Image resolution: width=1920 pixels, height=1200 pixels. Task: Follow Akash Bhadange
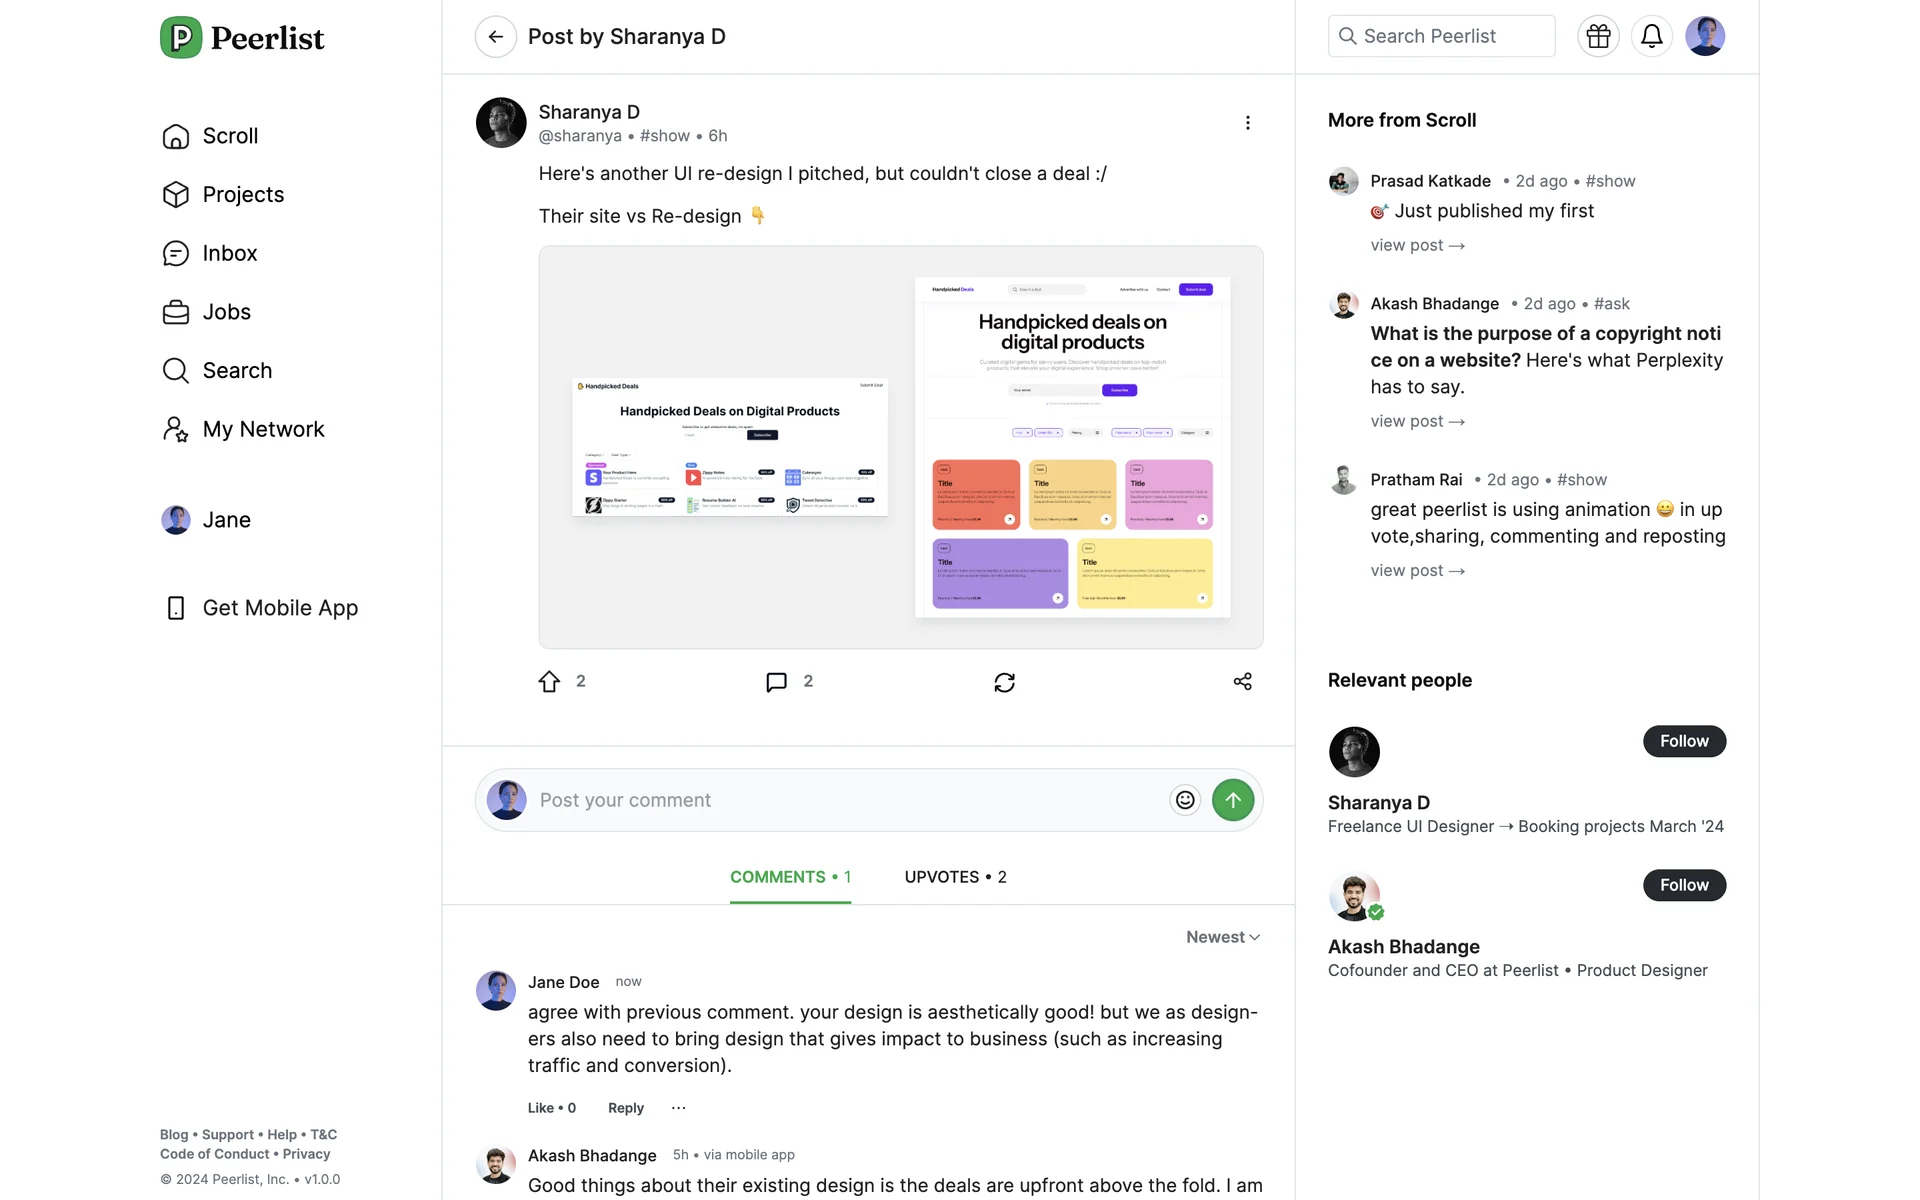point(1684,885)
